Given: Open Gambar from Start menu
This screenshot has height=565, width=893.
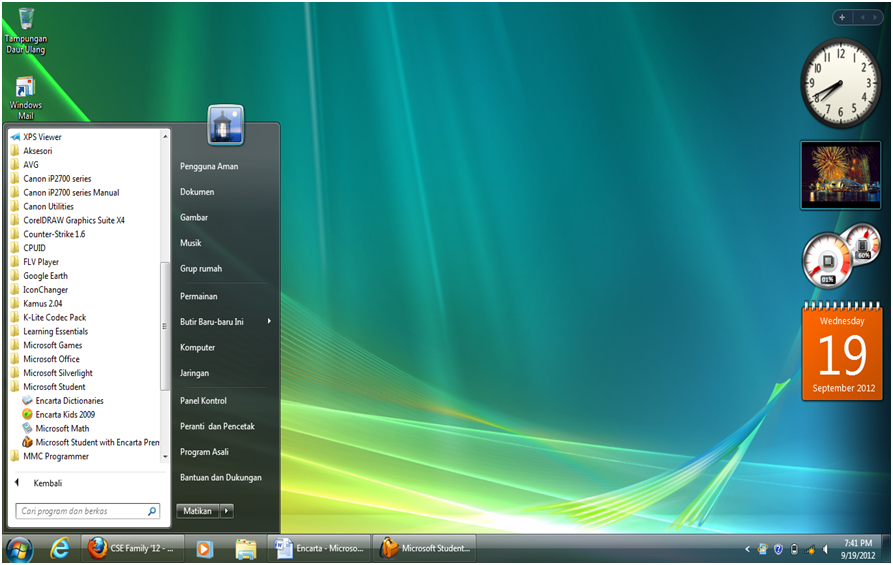Looking at the screenshot, I should point(194,218).
